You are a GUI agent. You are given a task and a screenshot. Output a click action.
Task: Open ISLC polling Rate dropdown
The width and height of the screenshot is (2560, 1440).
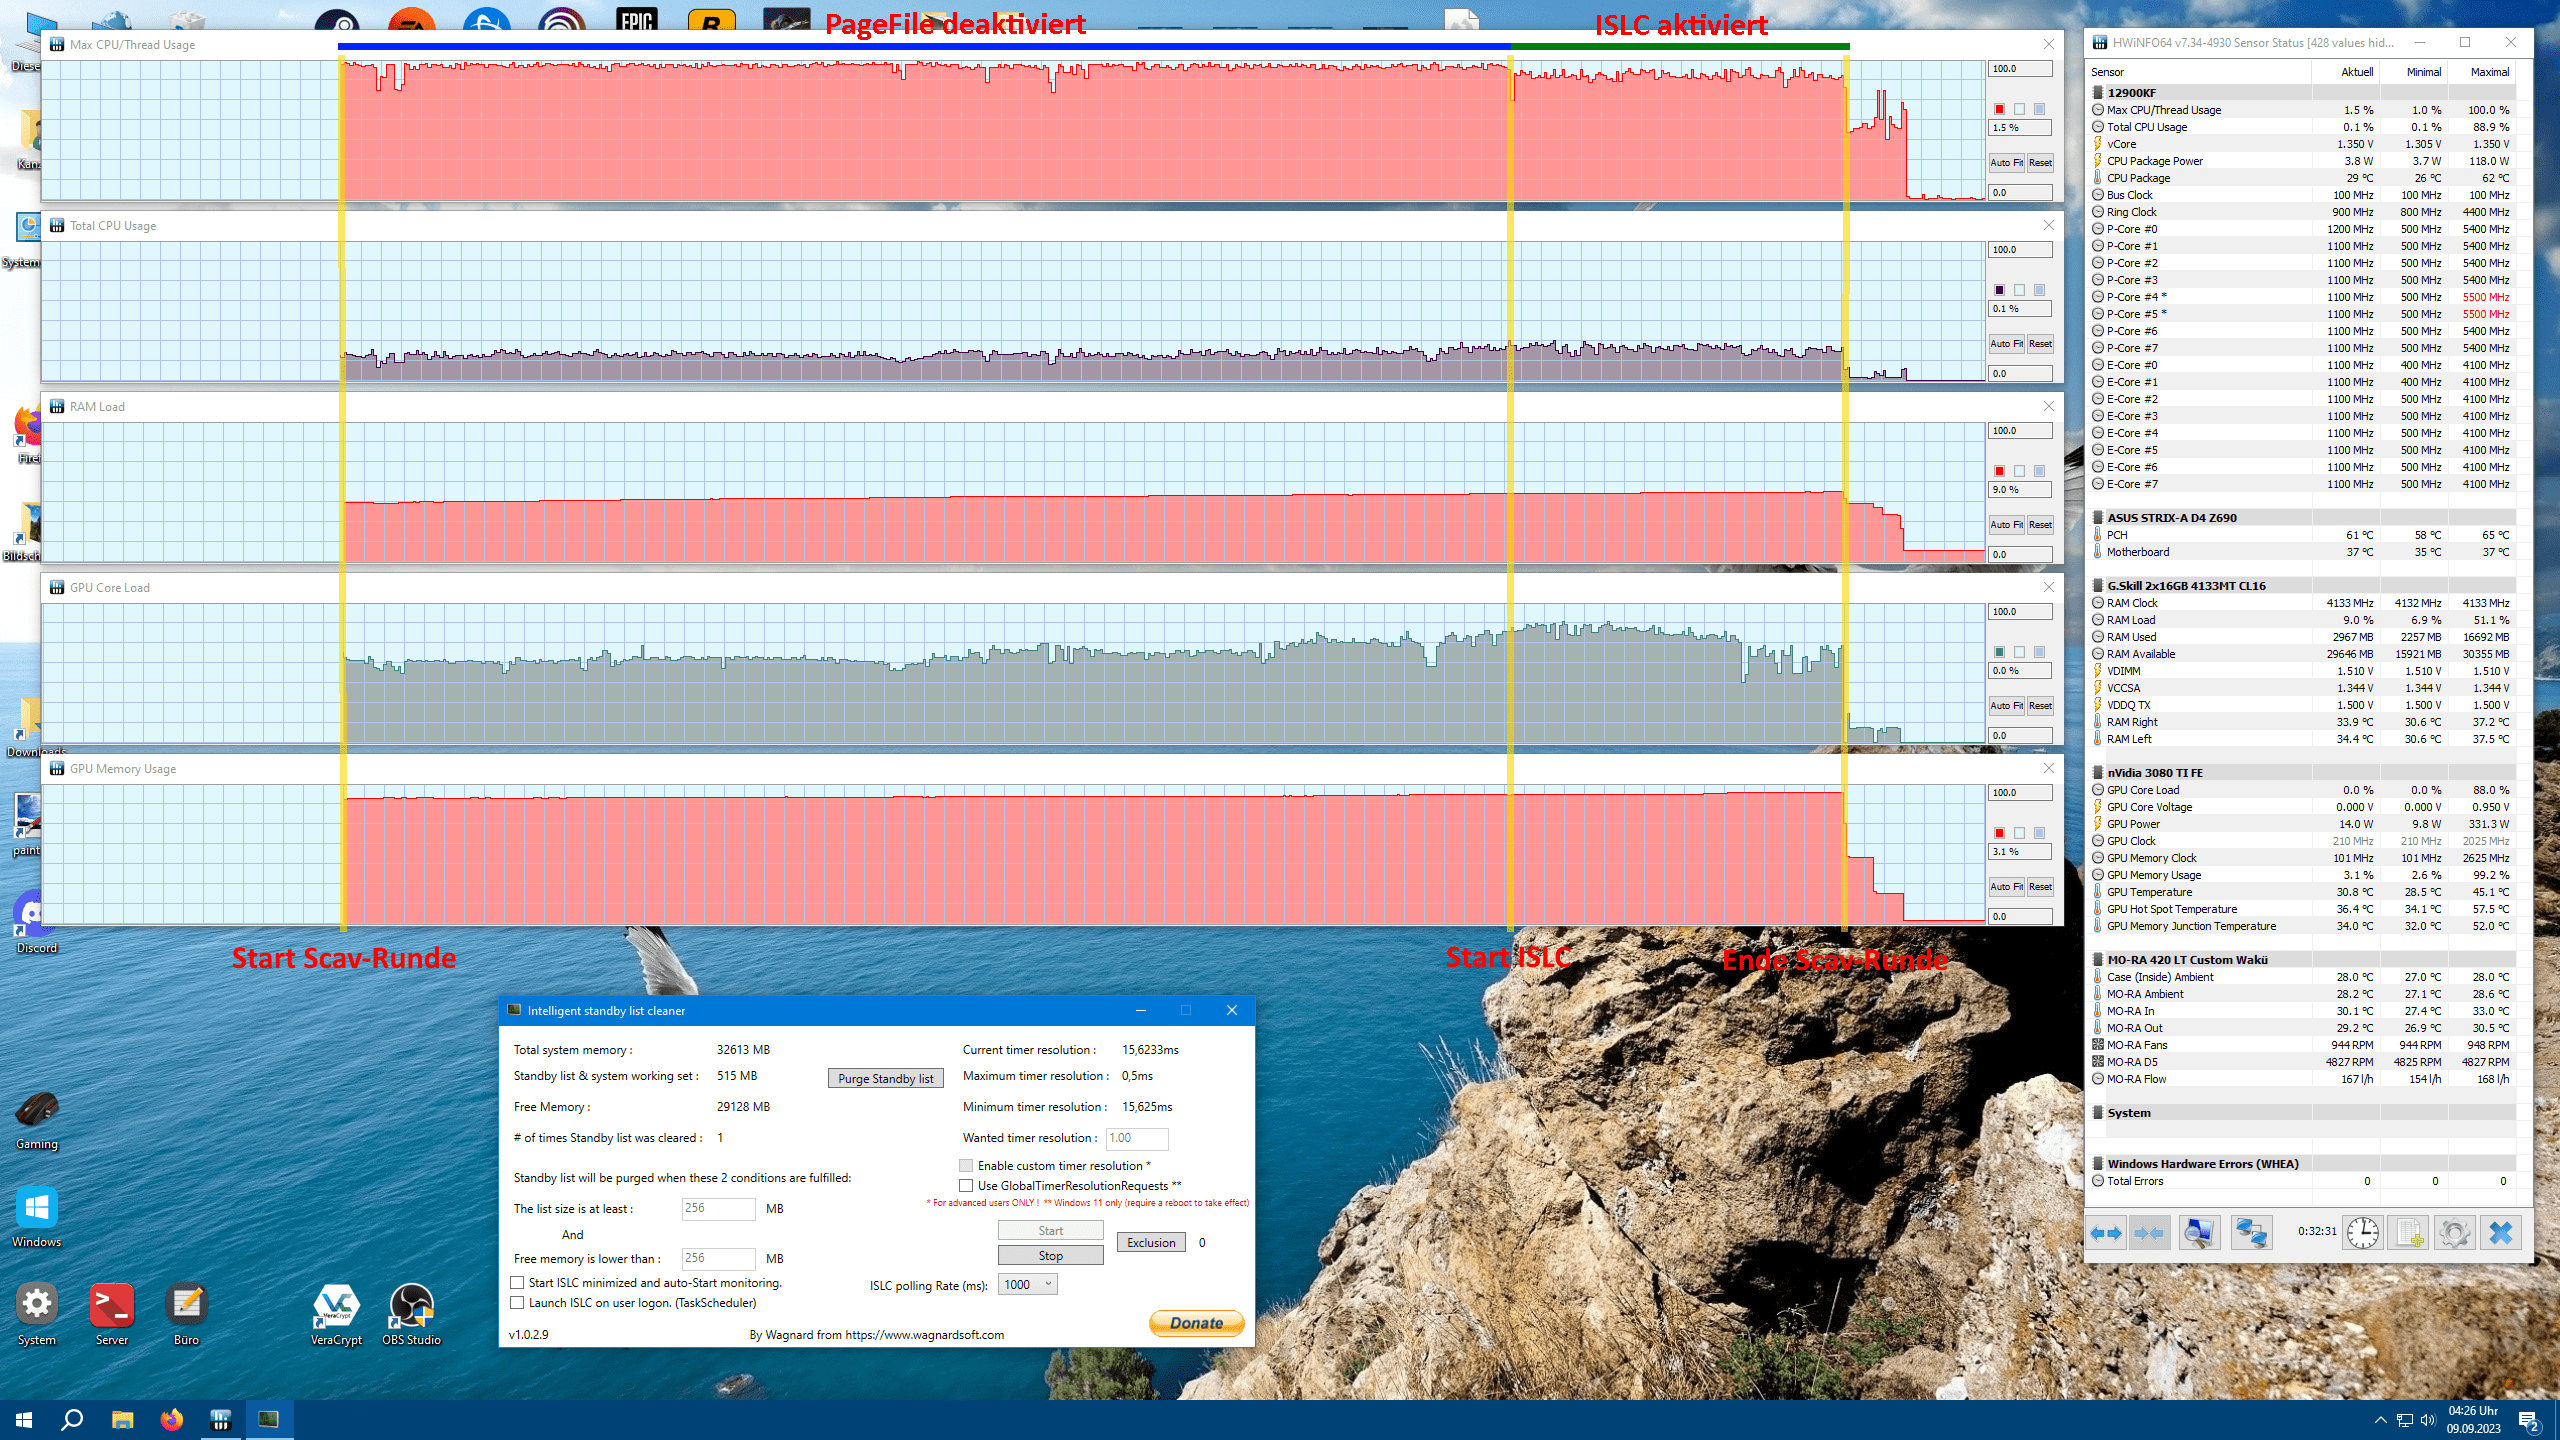[x=1027, y=1285]
